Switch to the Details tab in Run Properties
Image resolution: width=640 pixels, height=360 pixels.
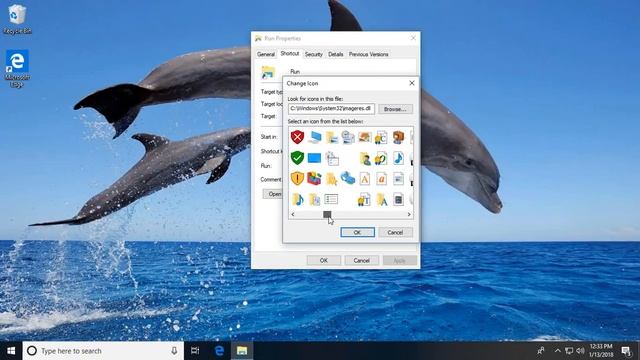pyautogui.click(x=336, y=54)
